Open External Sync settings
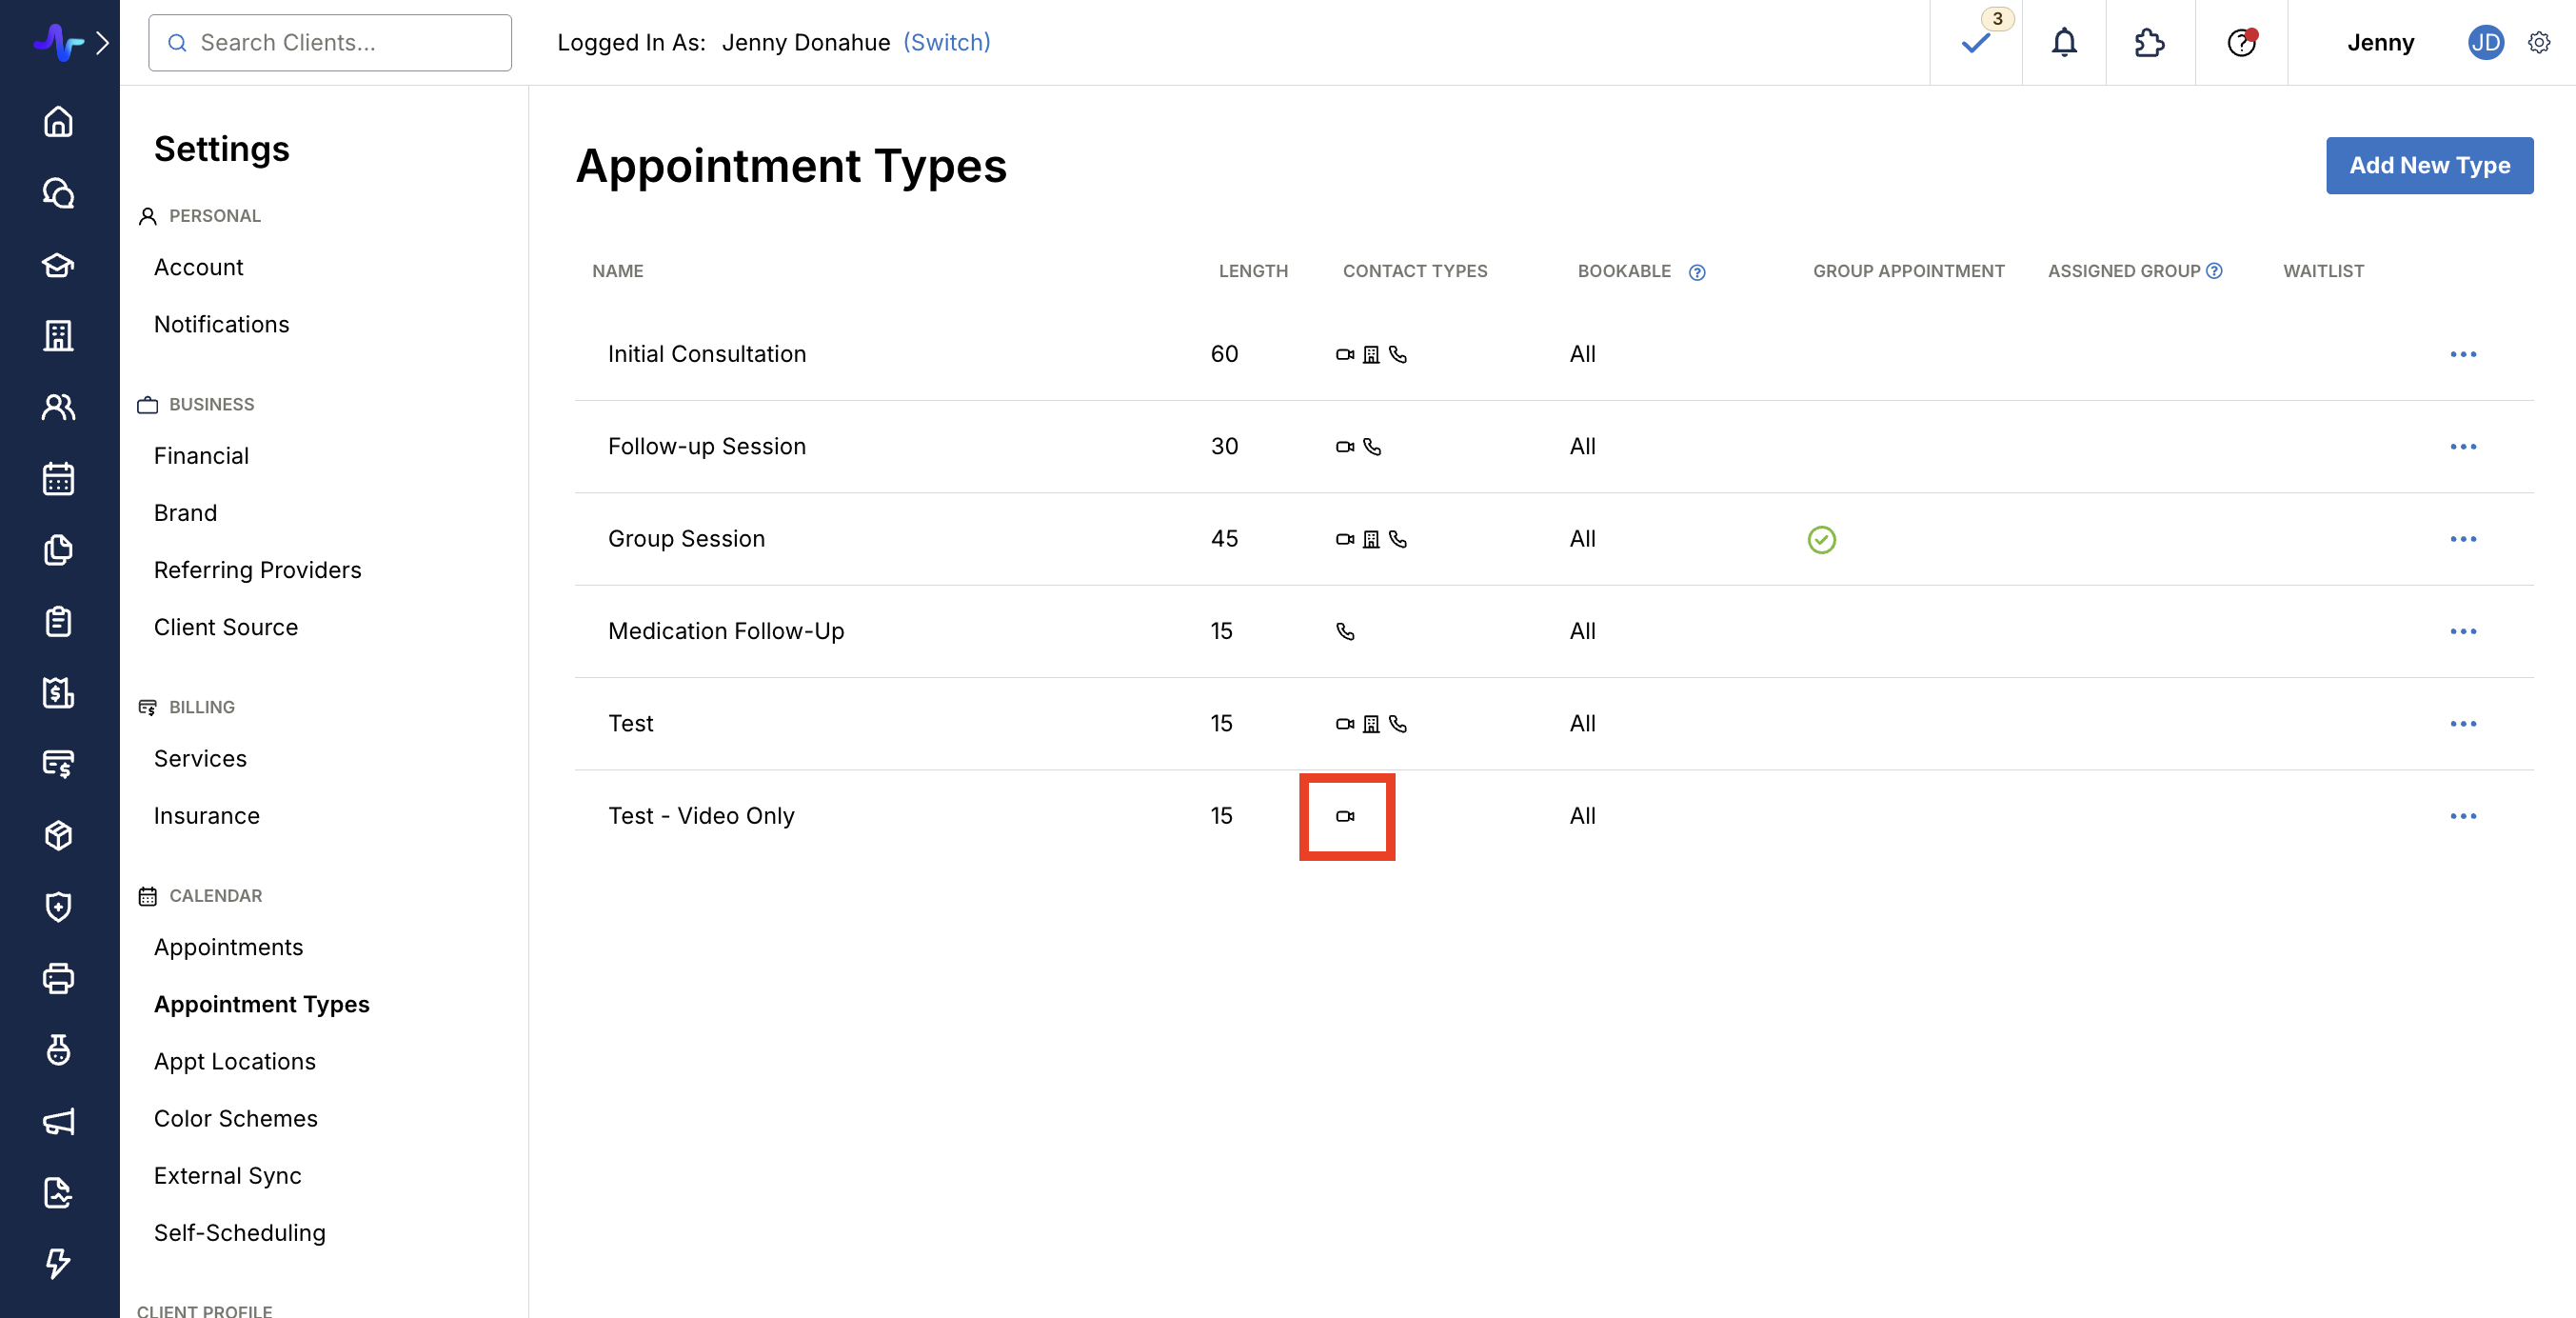The width and height of the screenshot is (2576, 1318). click(x=227, y=1176)
